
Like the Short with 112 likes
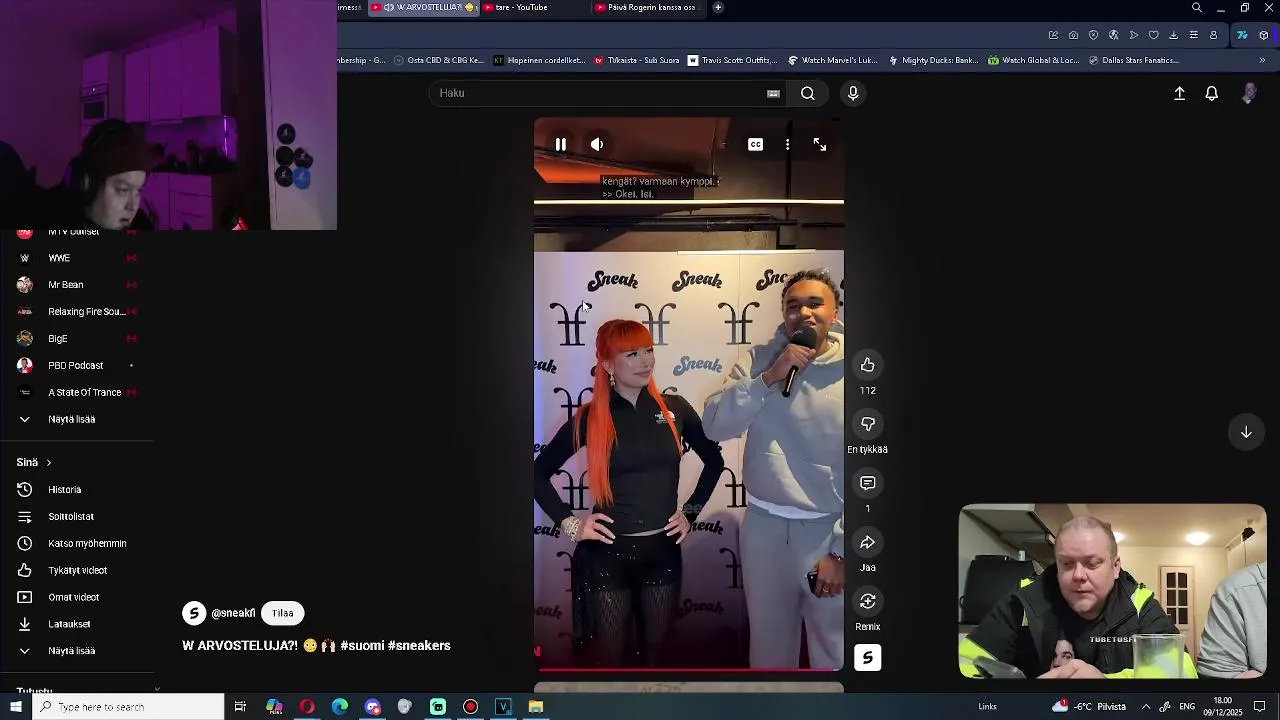(868, 365)
